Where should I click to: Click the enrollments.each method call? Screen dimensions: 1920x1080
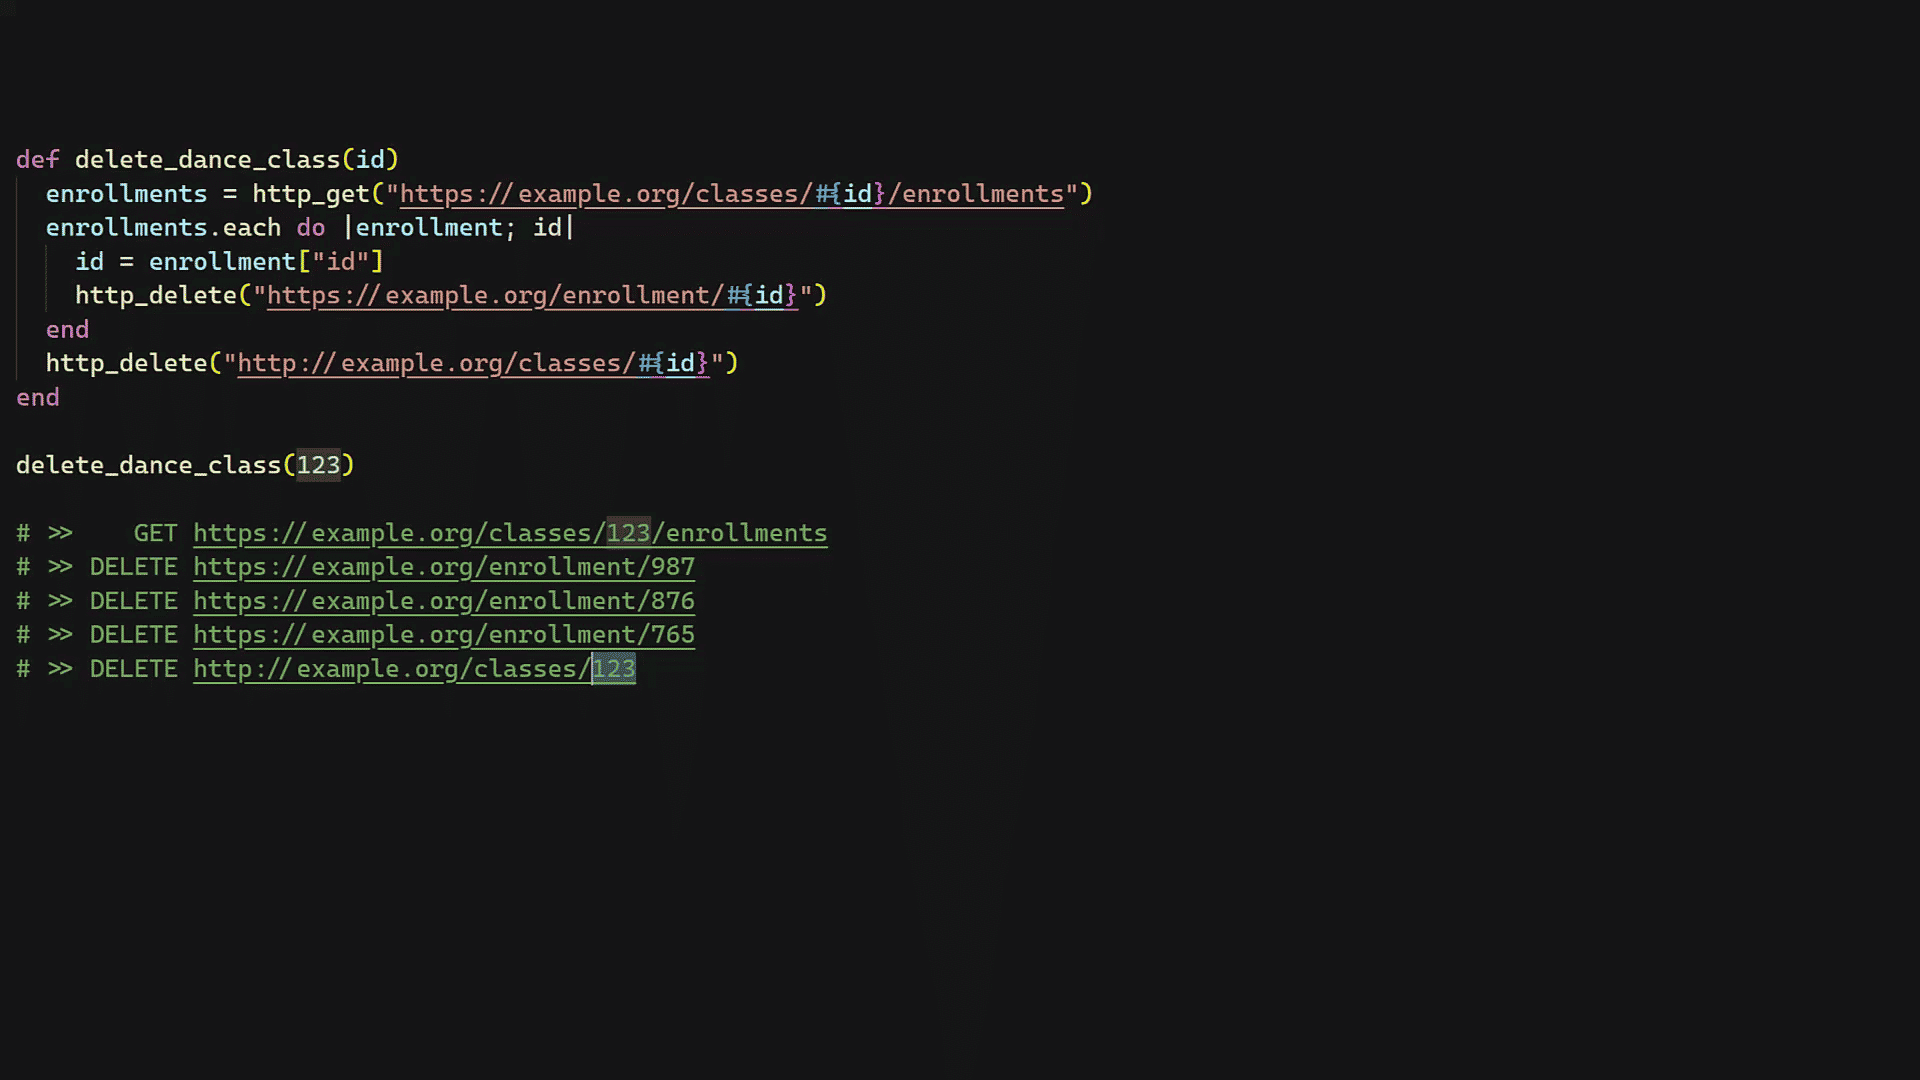pyautogui.click(x=162, y=227)
